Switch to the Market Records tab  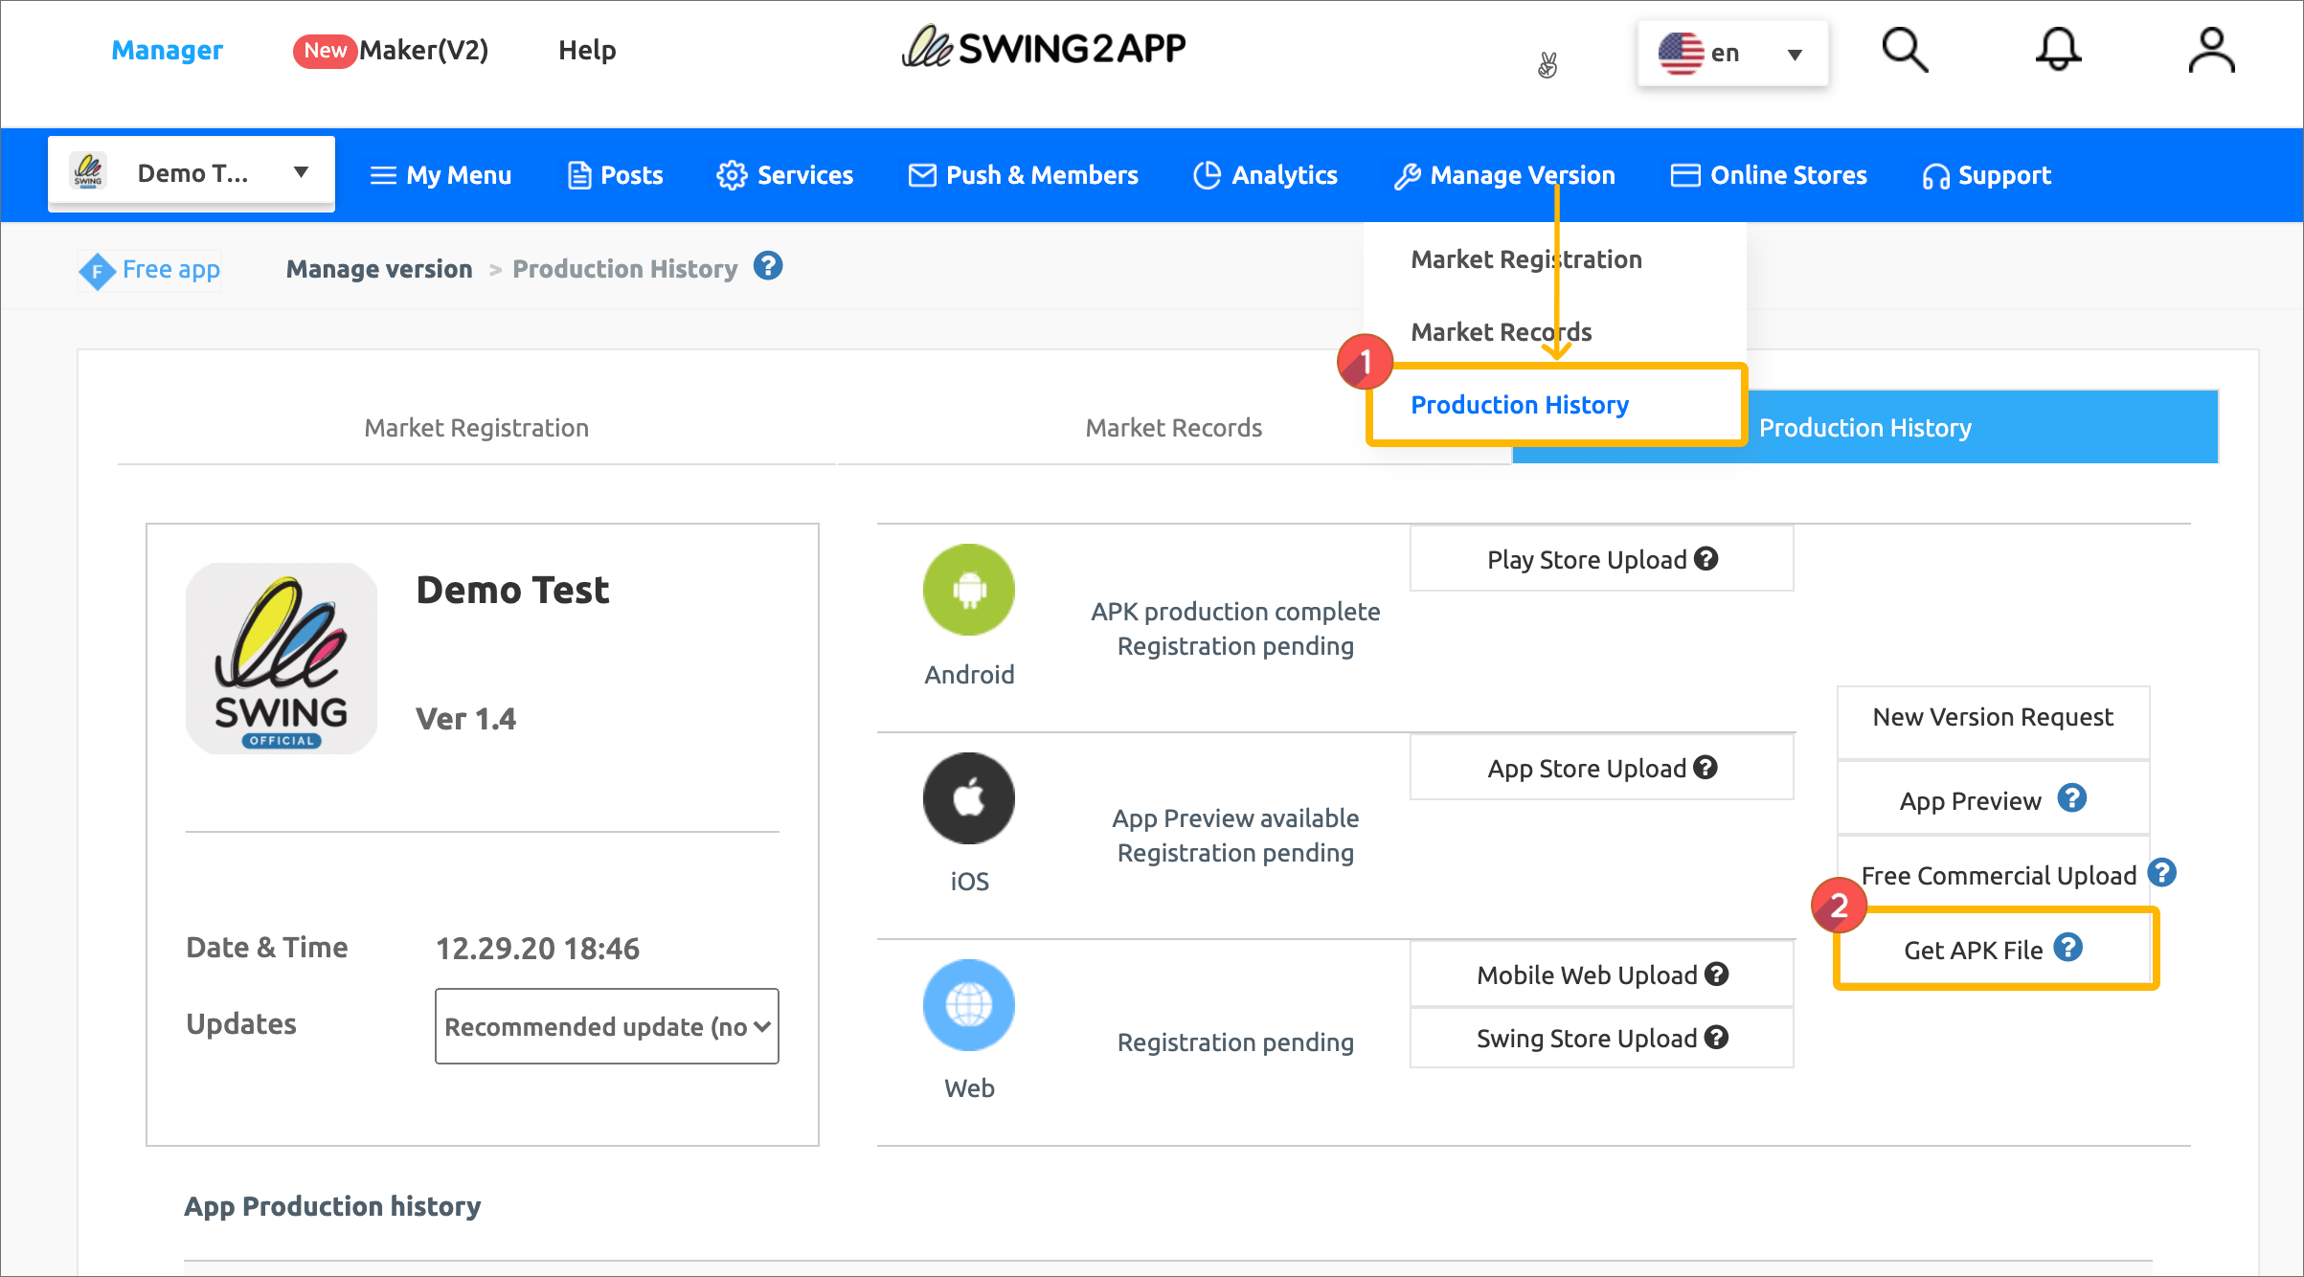1173,428
